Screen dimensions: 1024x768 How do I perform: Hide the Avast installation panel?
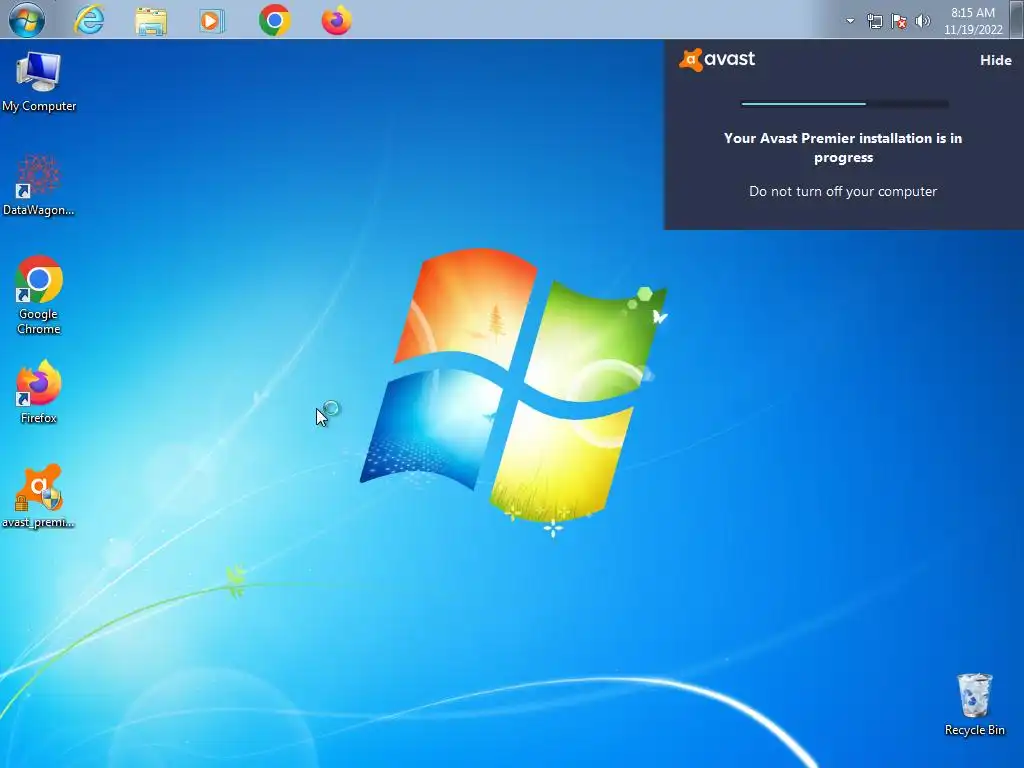pyautogui.click(x=995, y=60)
